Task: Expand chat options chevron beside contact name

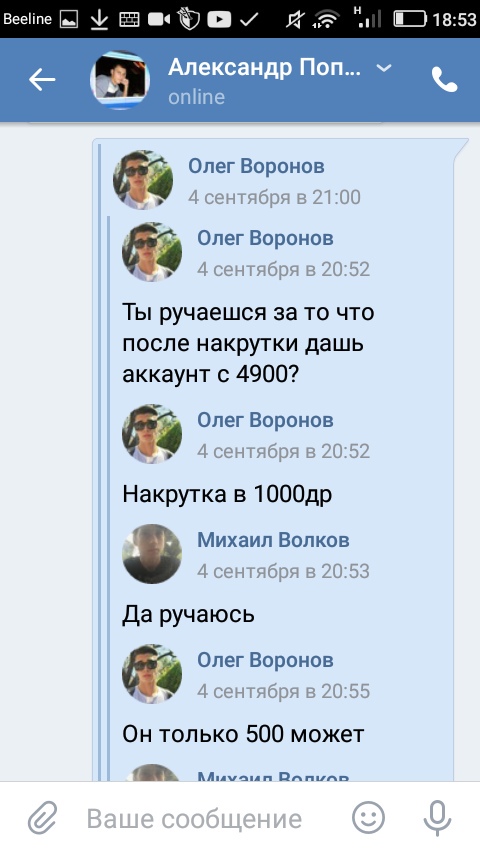Action: tap(384, 68)
